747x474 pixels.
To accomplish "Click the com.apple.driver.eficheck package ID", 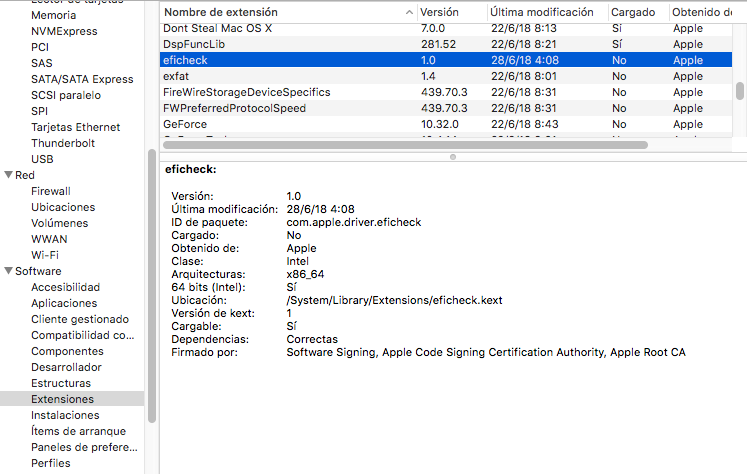I will coord(353,222).
